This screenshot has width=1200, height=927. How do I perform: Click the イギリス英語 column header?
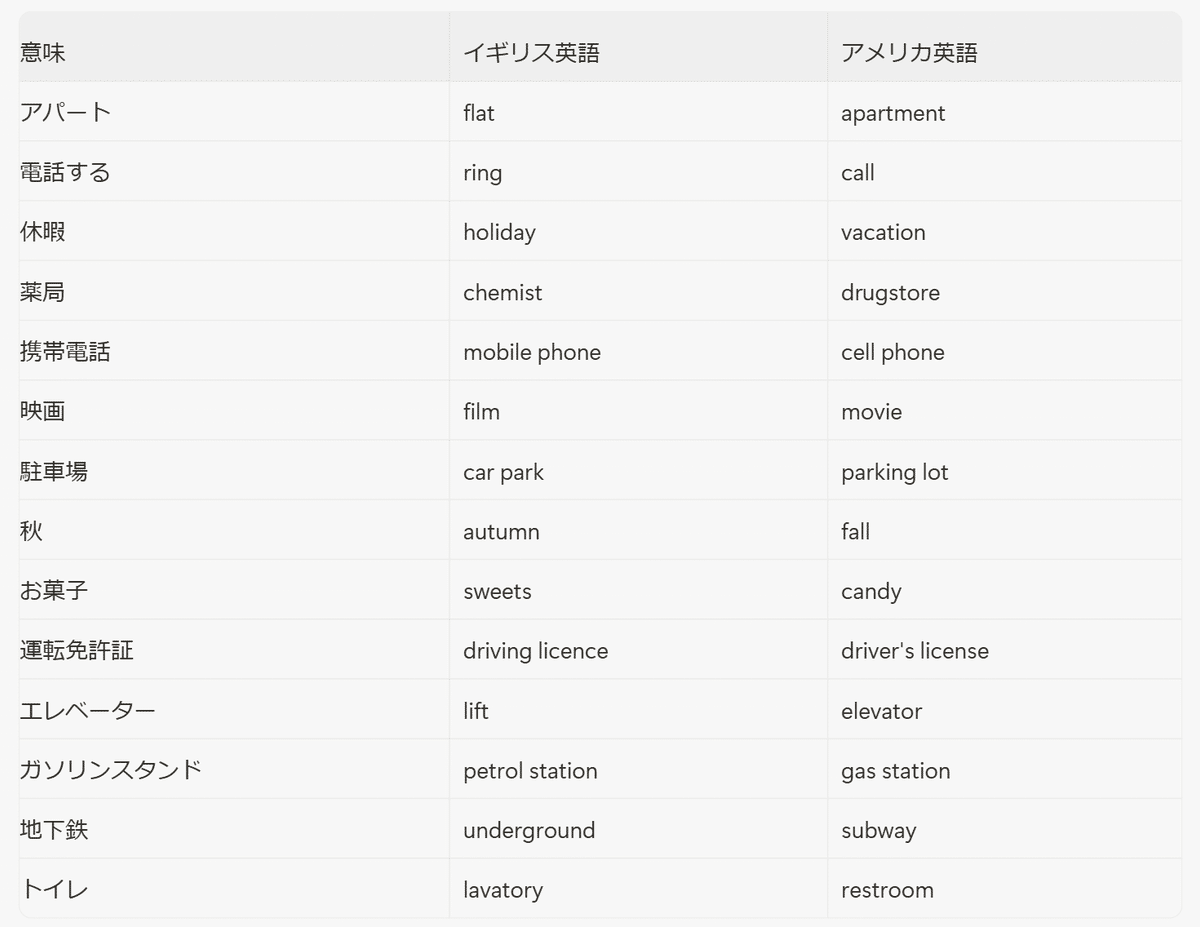click(x=531, y=53)
